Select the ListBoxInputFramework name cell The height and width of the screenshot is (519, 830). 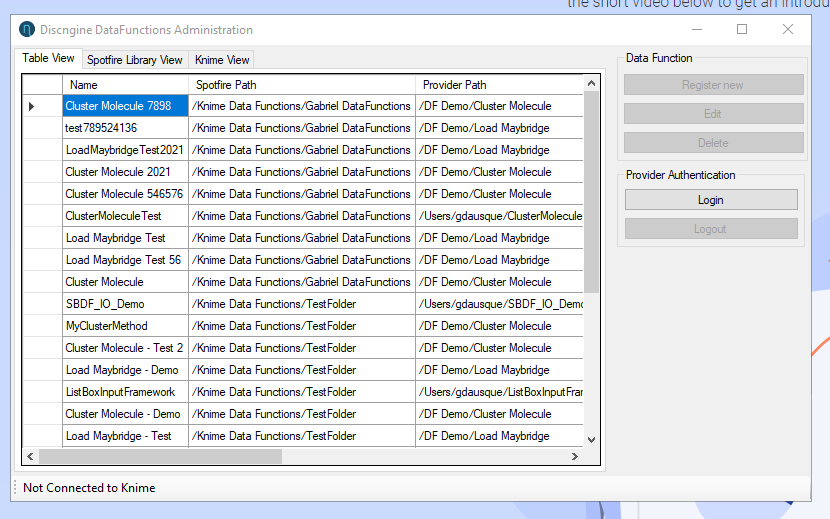pos(125,392)
